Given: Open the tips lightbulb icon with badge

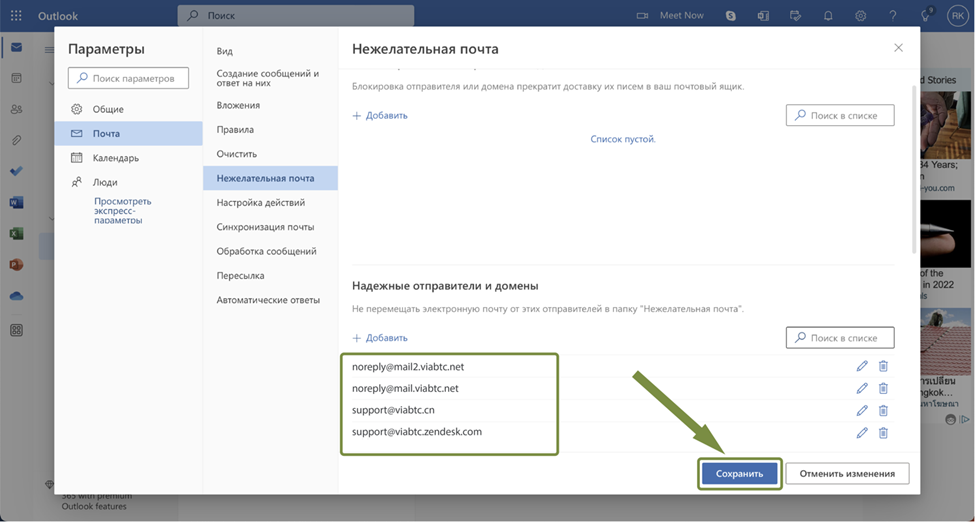Looking at the screenshot, I should point(926,16).
